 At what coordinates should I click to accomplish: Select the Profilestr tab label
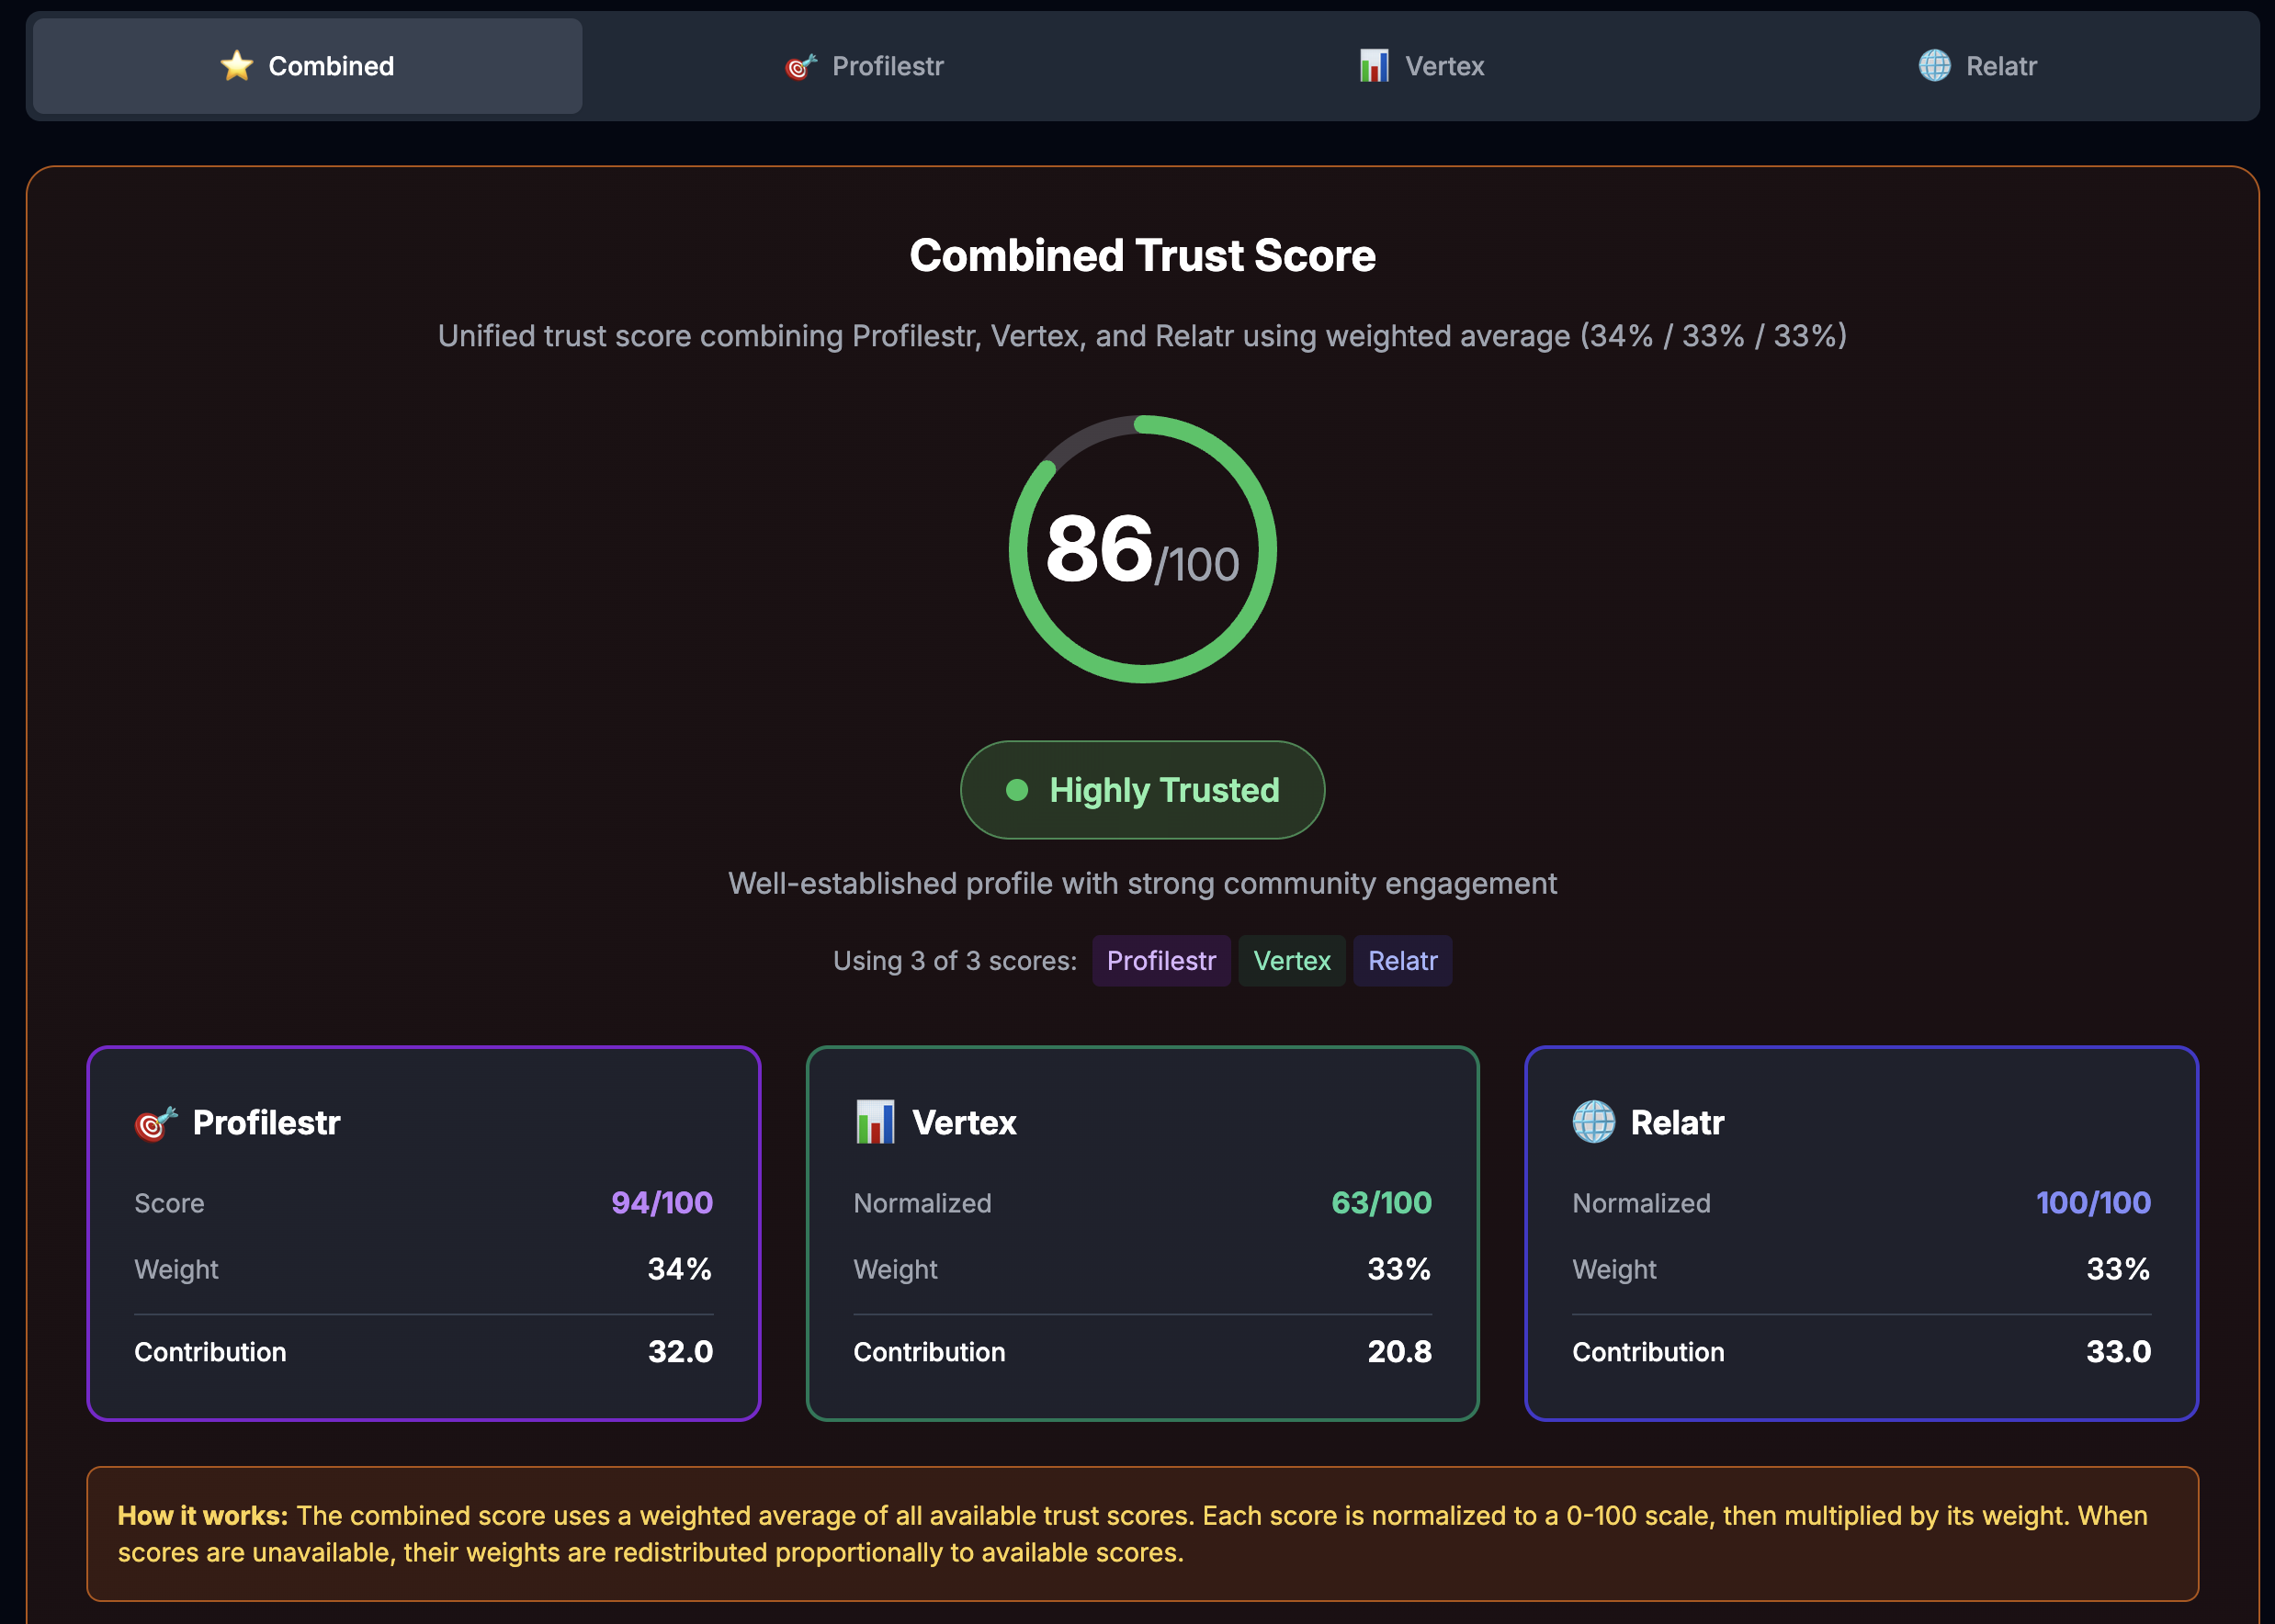(x=887, y=66)
